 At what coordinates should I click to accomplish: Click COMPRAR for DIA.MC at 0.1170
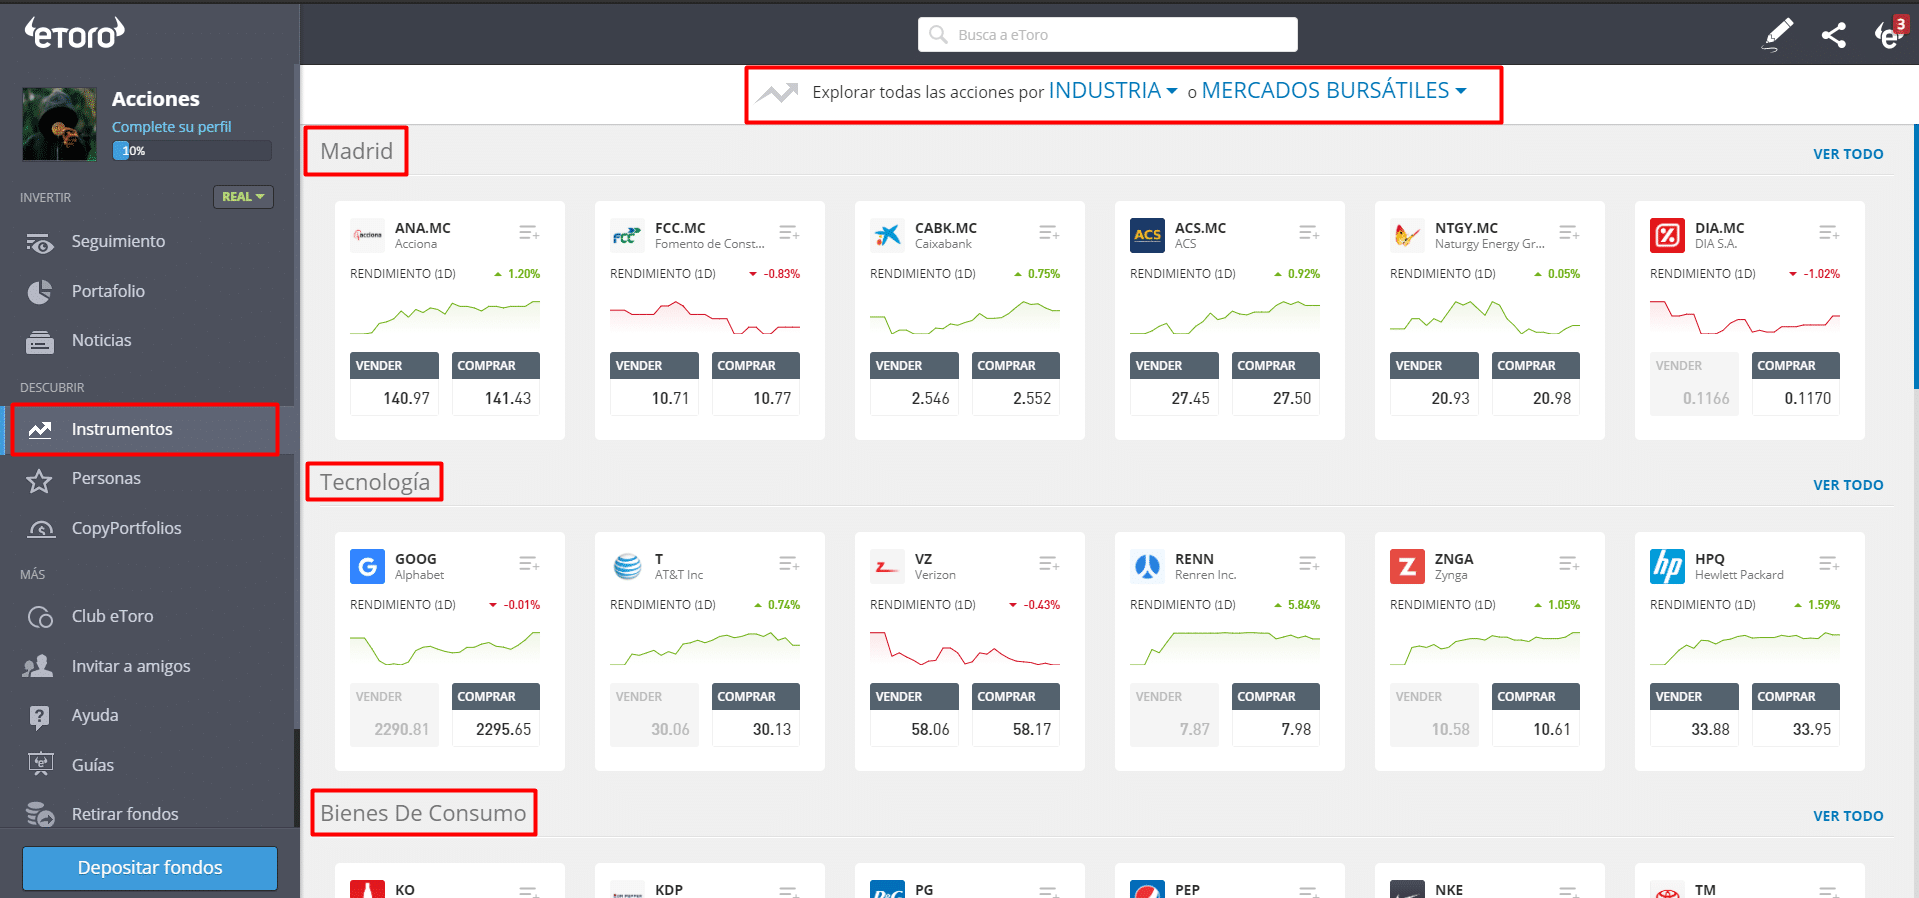[x=1796, y=383]
